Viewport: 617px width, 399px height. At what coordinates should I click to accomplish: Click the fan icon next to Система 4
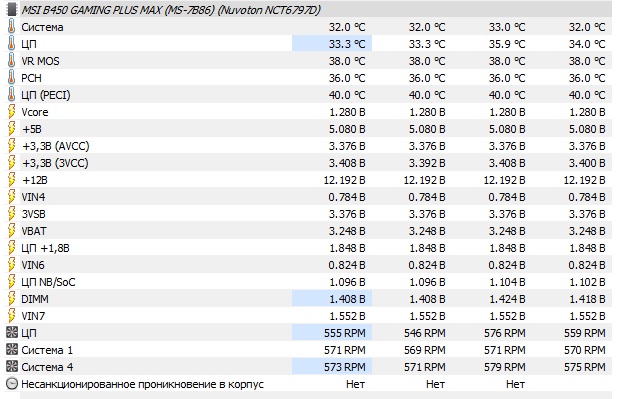pyautogui.click(x=12, y=367)
